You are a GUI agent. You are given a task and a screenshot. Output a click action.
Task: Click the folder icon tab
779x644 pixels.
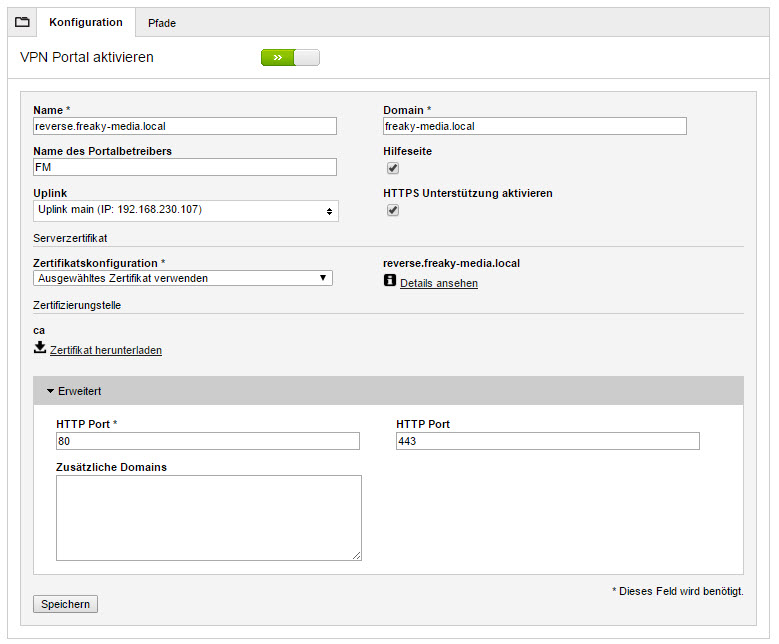click(x=22, y=22)
